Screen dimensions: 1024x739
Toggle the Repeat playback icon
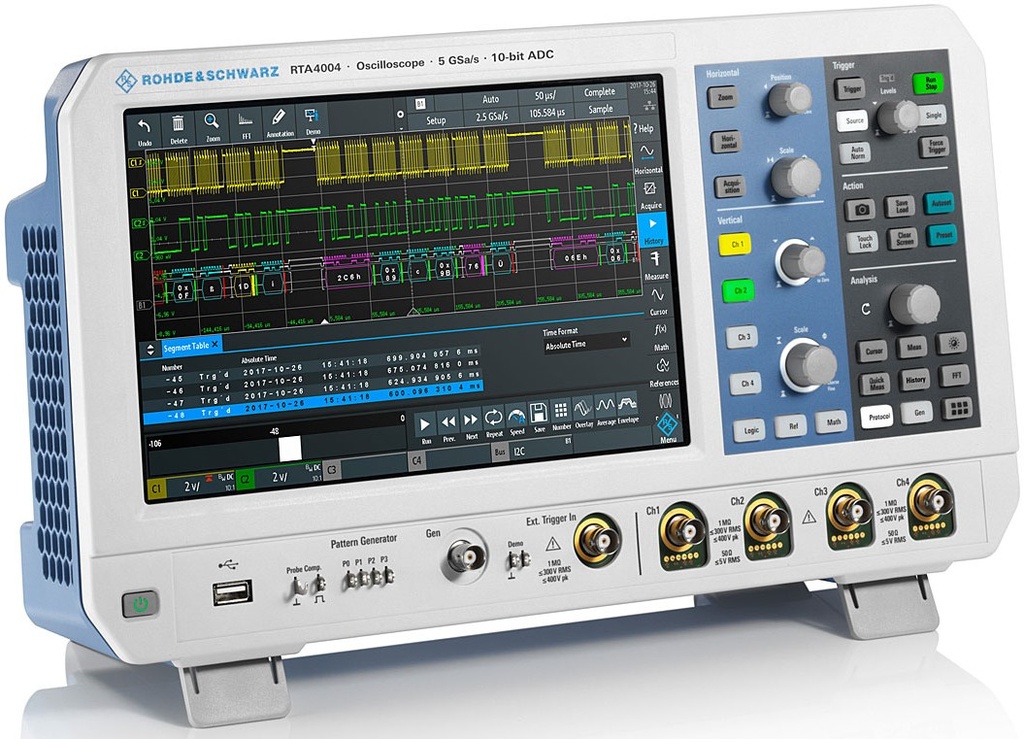pos(494,421)
